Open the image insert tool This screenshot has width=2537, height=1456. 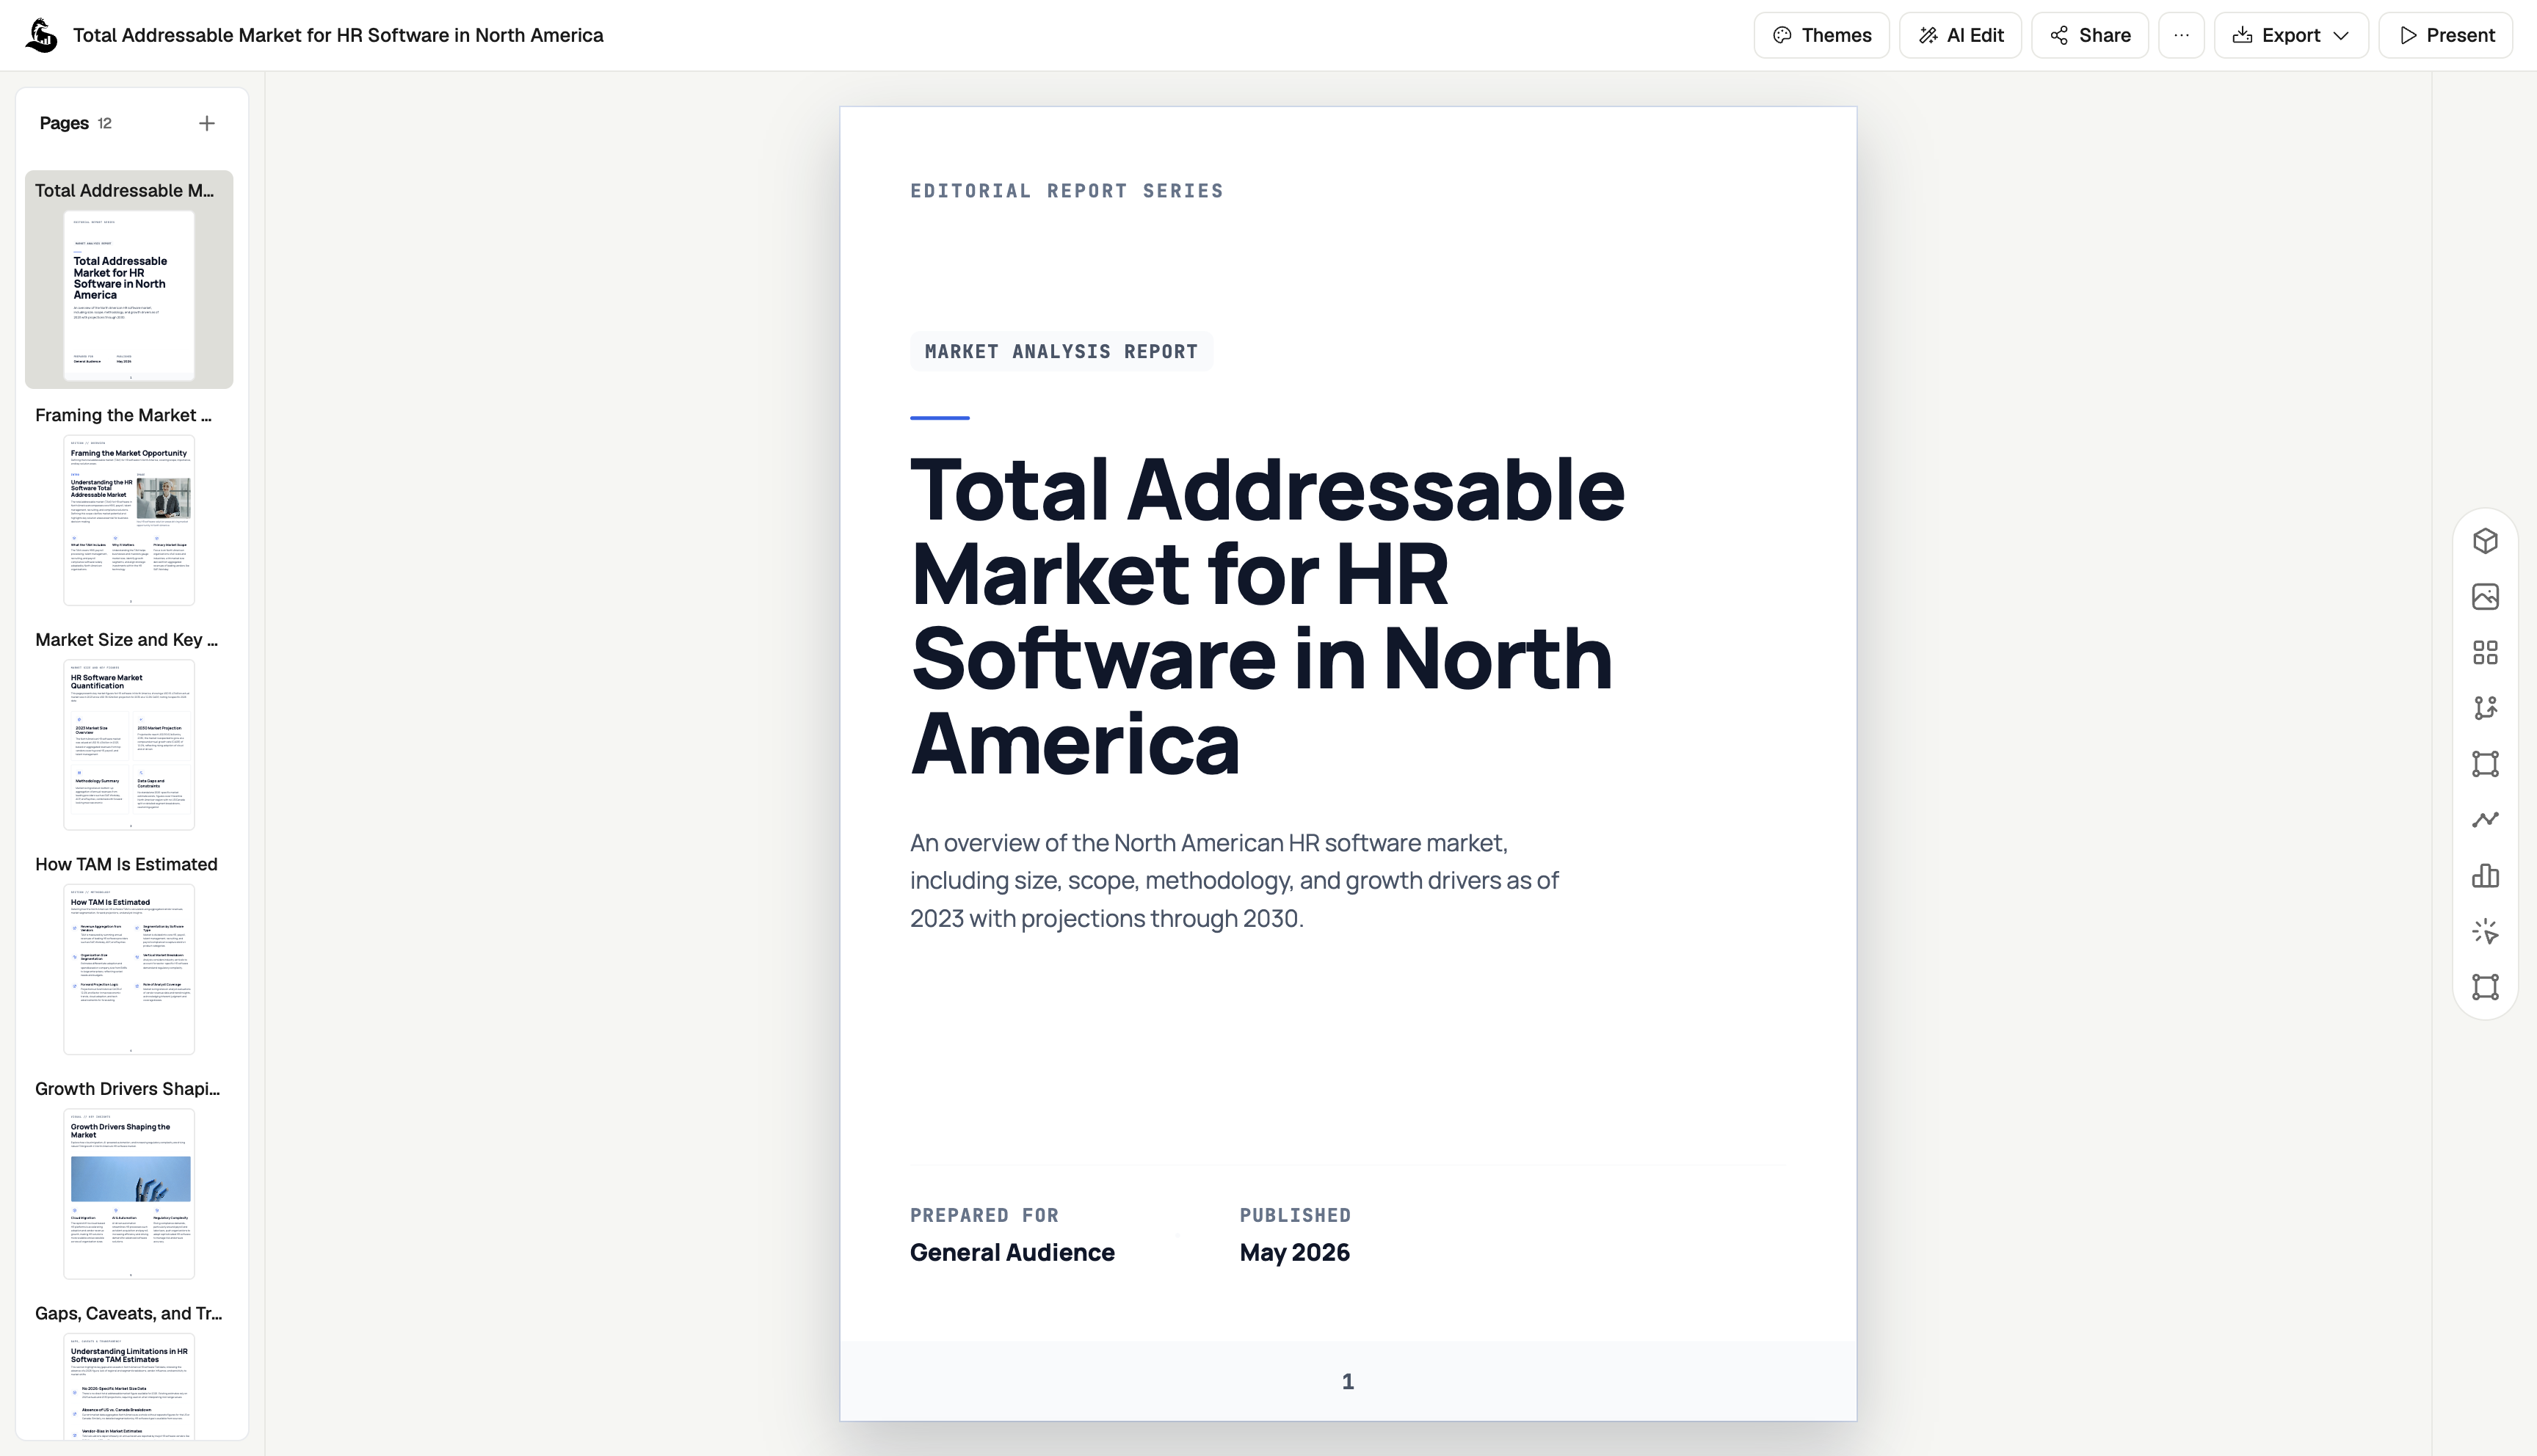tap(2485, 597)
